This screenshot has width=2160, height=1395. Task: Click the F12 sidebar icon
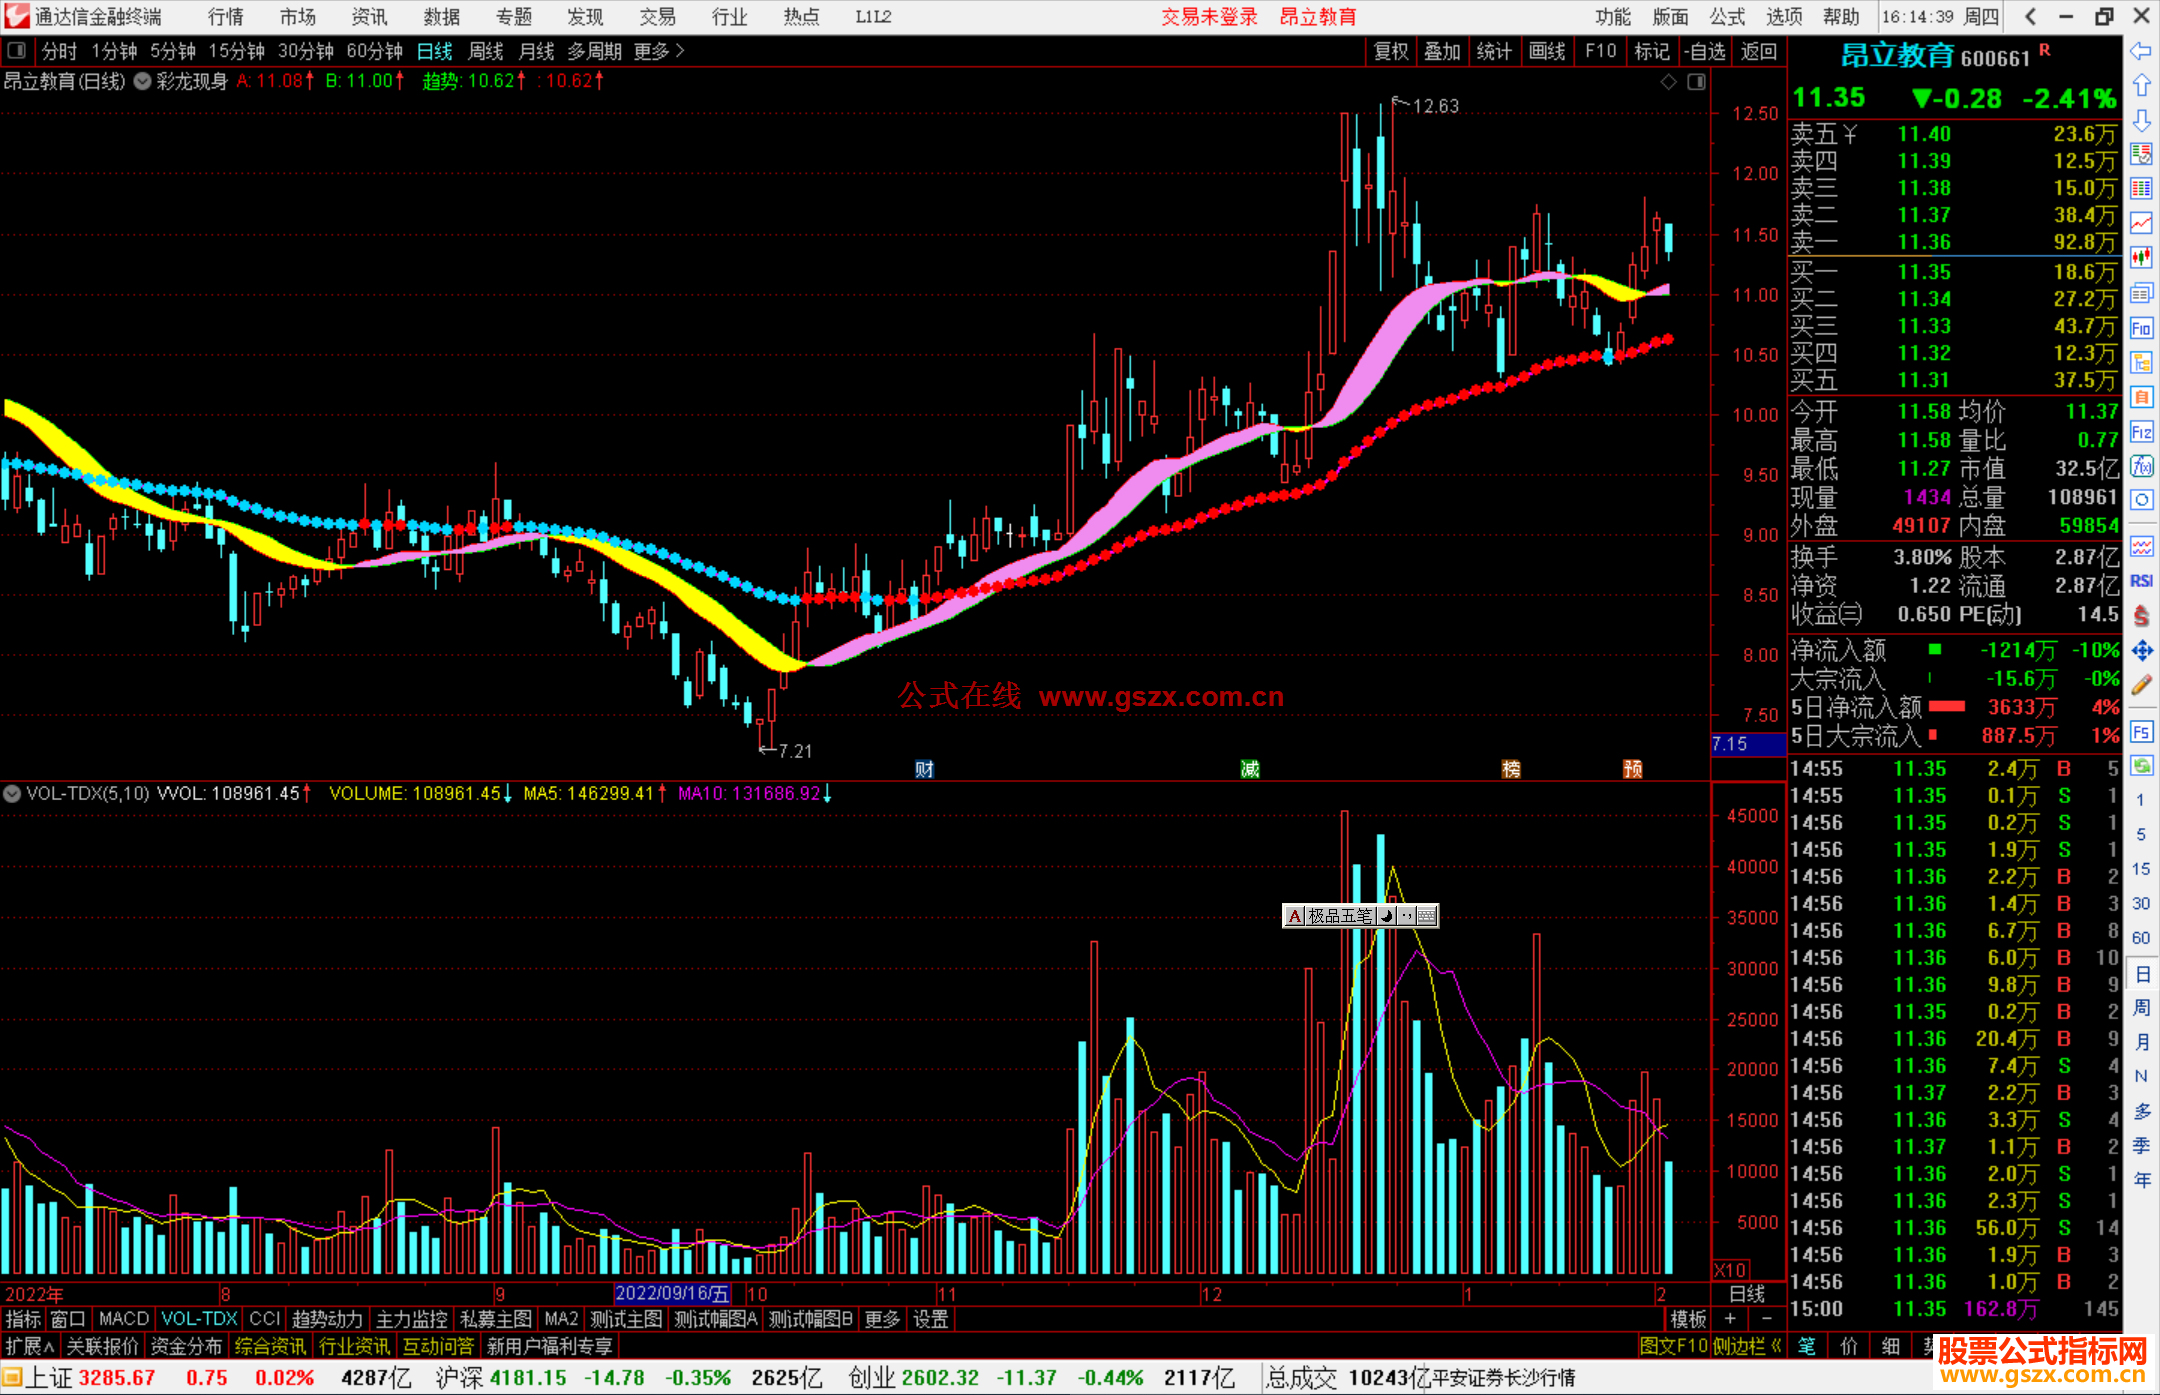point(2141,432)
